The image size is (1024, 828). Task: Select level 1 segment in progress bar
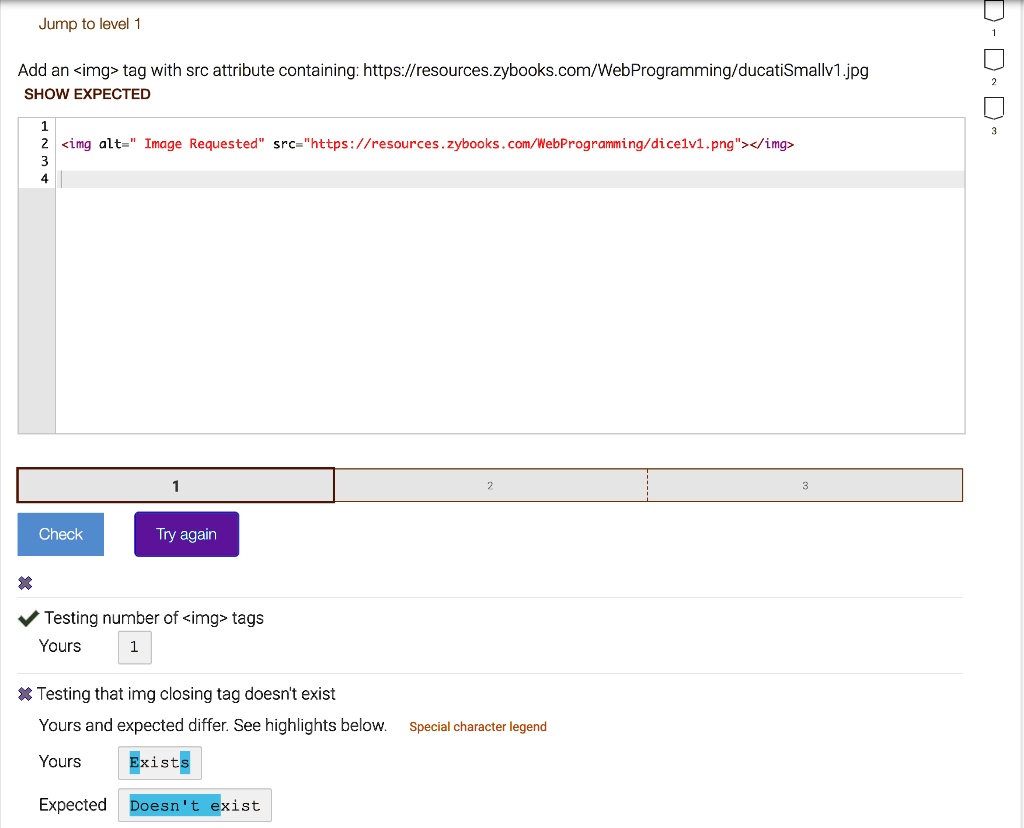176,486
